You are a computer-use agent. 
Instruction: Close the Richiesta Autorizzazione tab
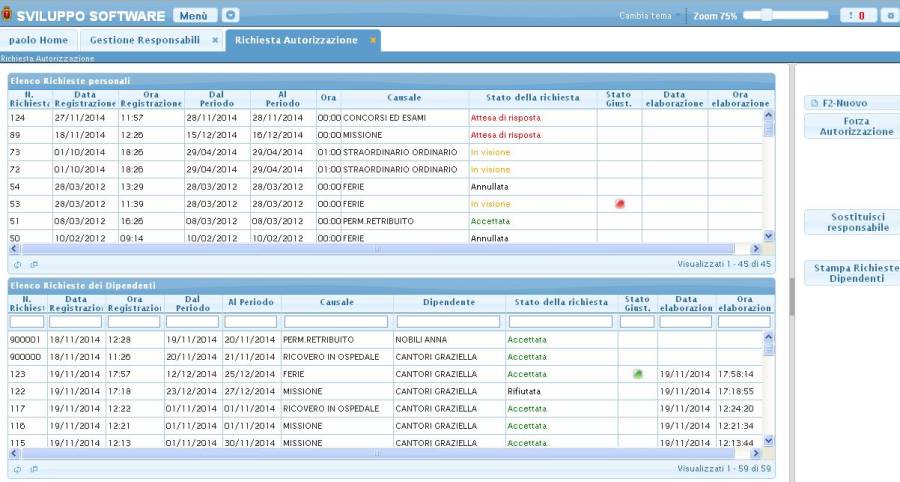[373, 40]
